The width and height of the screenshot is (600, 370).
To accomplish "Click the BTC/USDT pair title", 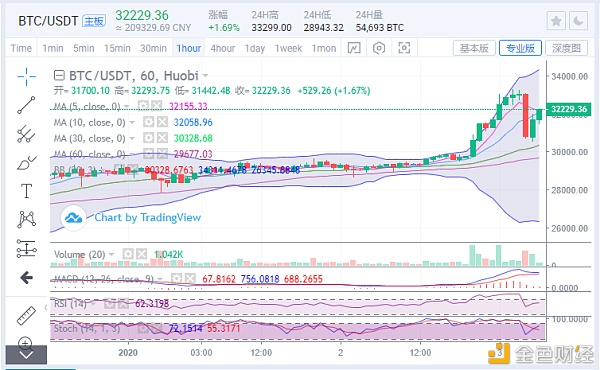I will 48,21.
